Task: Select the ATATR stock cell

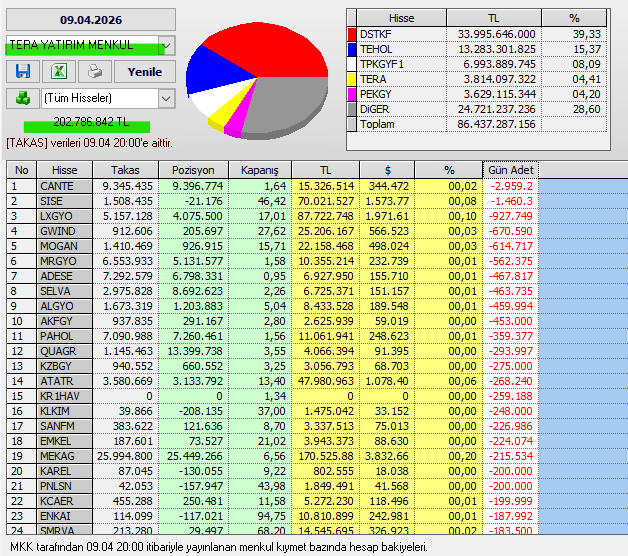Action: pos(64,381)
